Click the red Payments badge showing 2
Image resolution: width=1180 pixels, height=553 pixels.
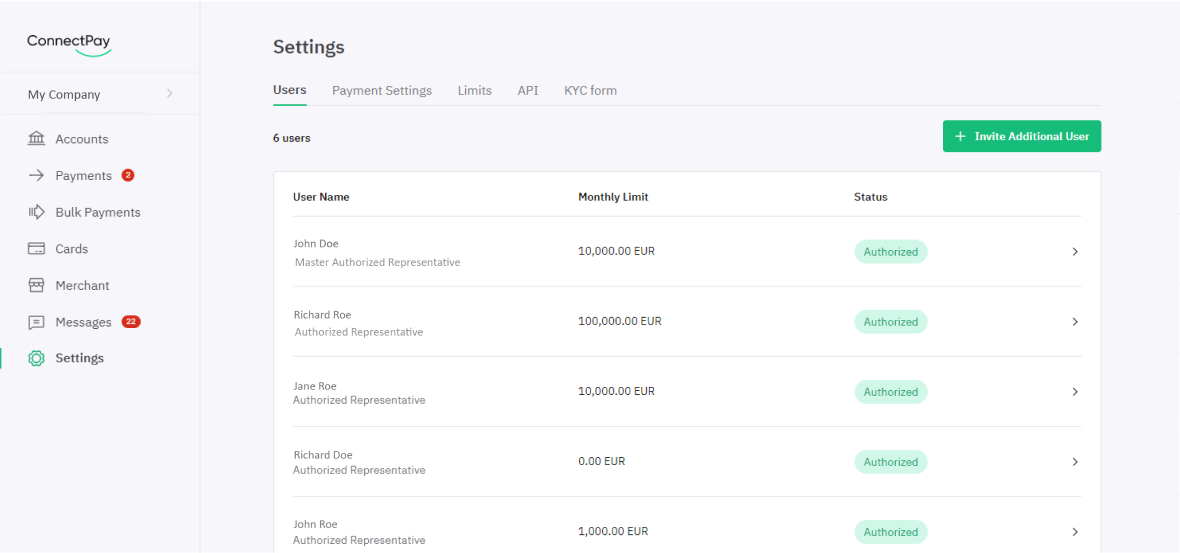[128, 175]
